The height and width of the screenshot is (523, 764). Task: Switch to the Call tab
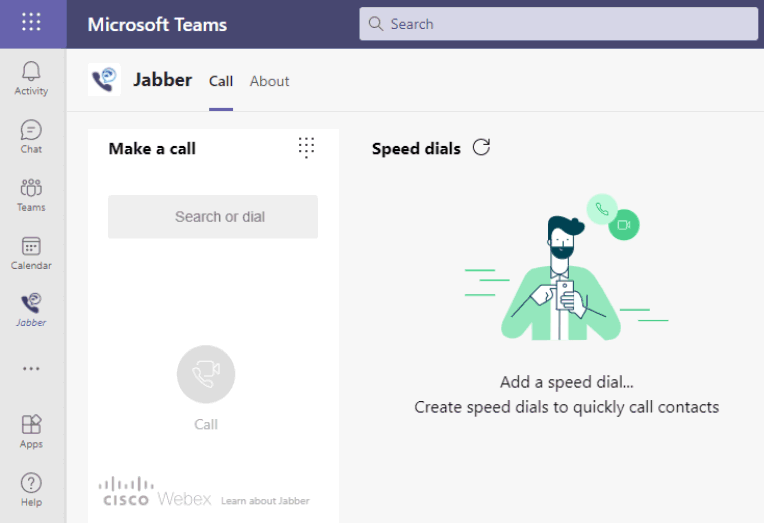221,81
